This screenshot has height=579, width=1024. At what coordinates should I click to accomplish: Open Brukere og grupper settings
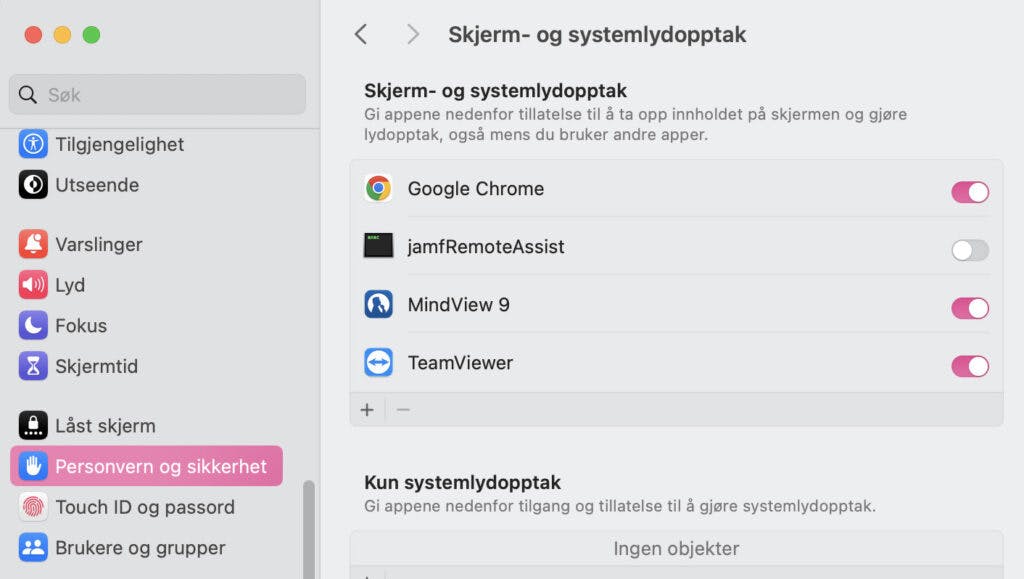click(140, 548)
